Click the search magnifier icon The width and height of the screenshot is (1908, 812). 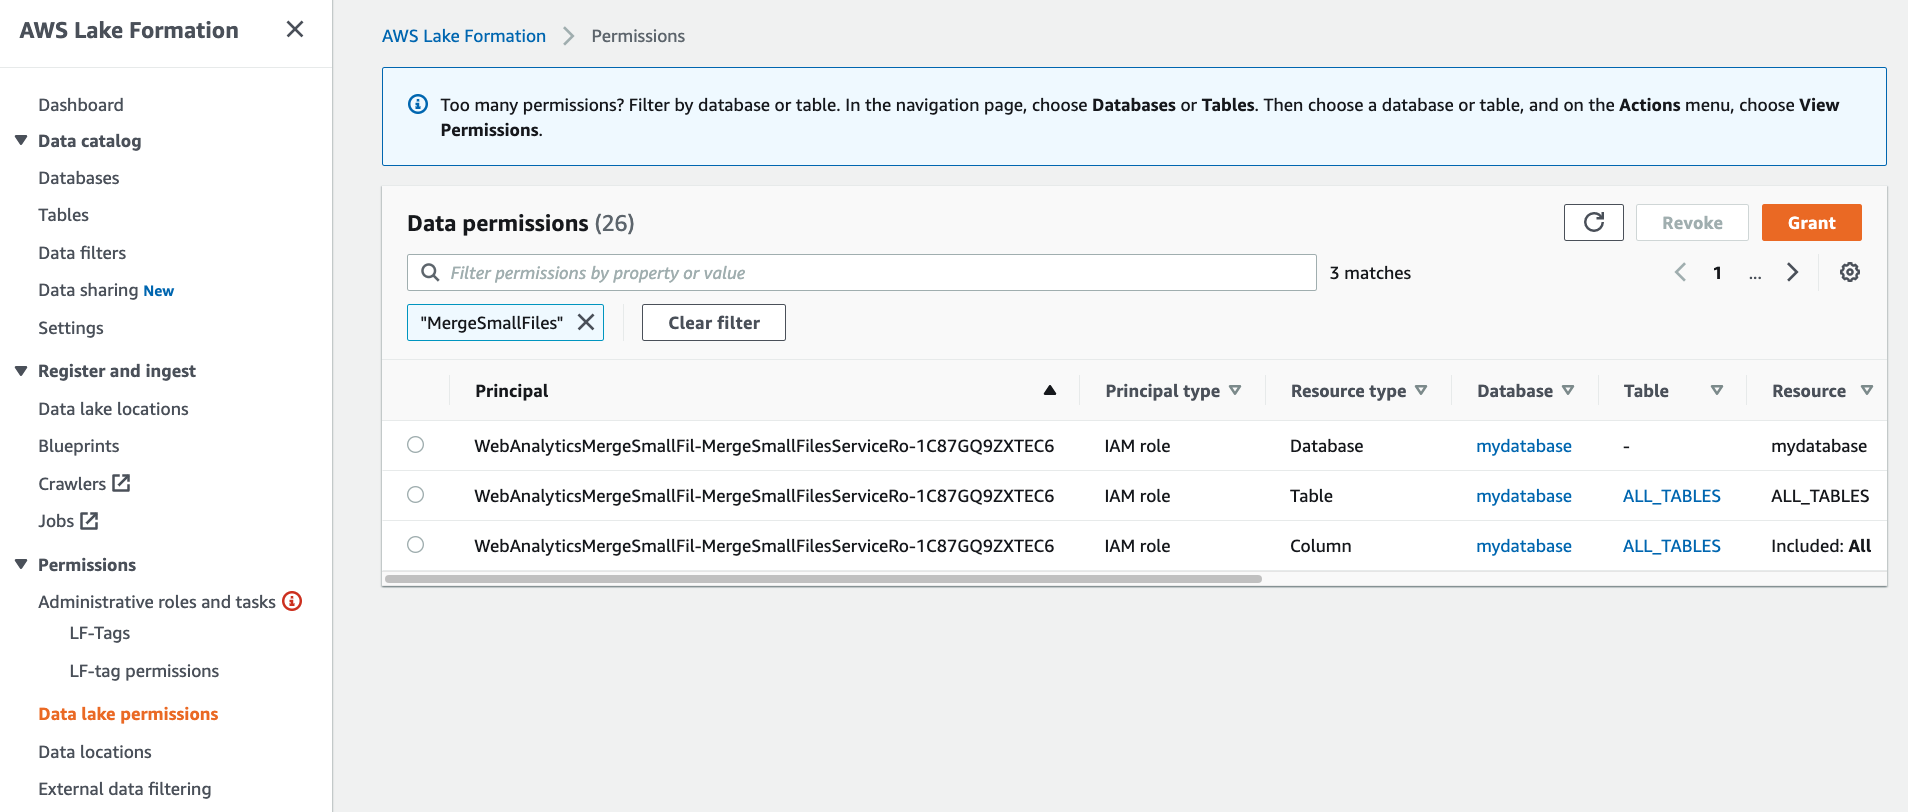(430, 272)
